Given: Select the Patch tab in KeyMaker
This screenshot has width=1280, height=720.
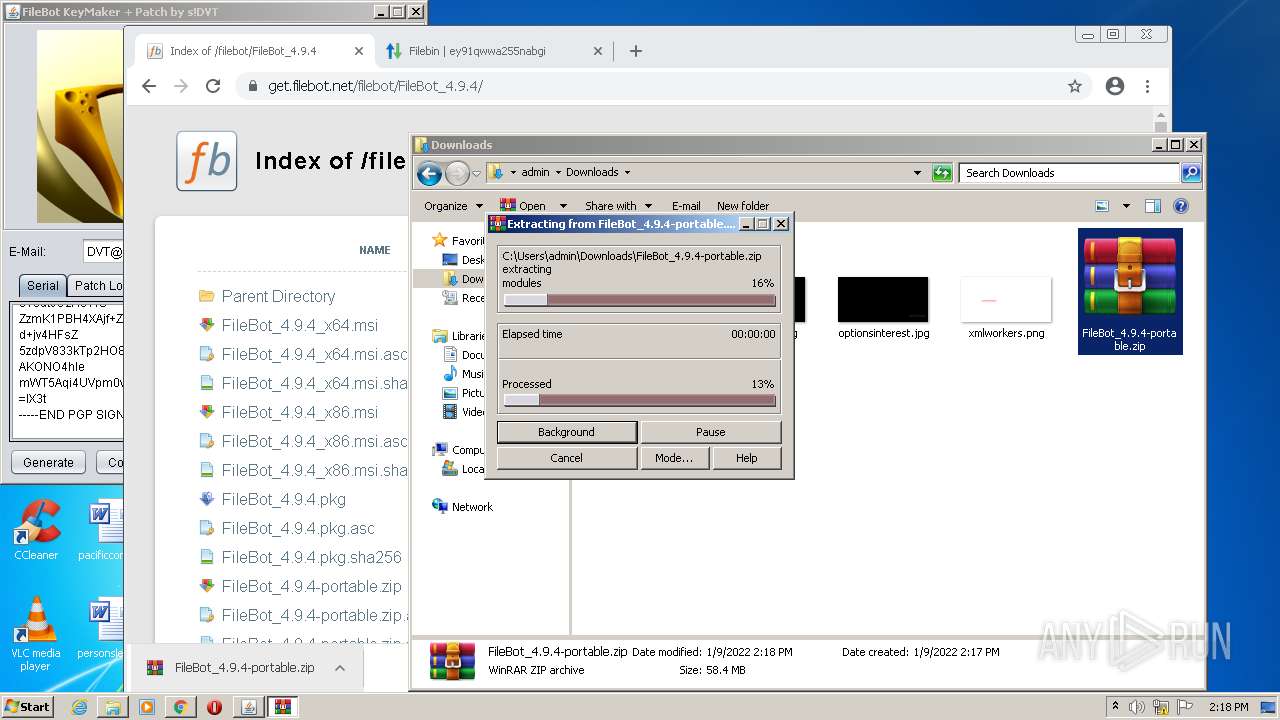Looking at the screenshot, I should [x=97, y=285].
